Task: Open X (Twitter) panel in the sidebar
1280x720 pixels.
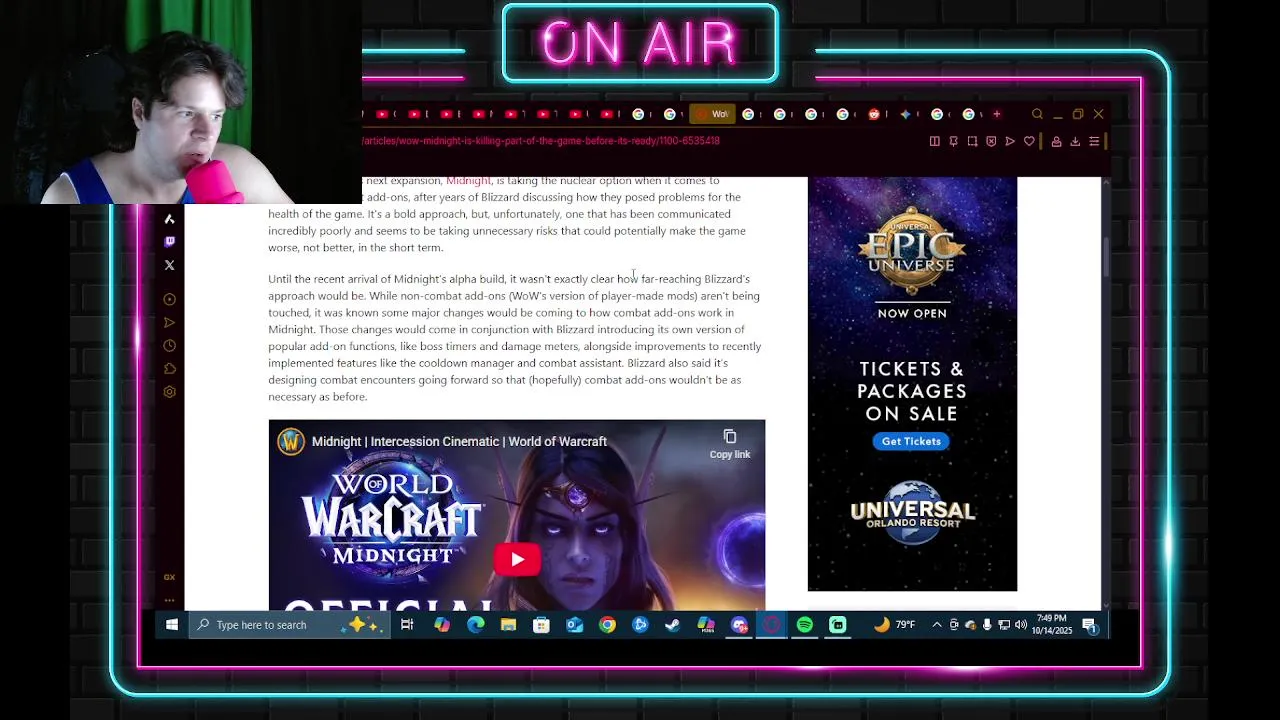Action: click(169, 265)
